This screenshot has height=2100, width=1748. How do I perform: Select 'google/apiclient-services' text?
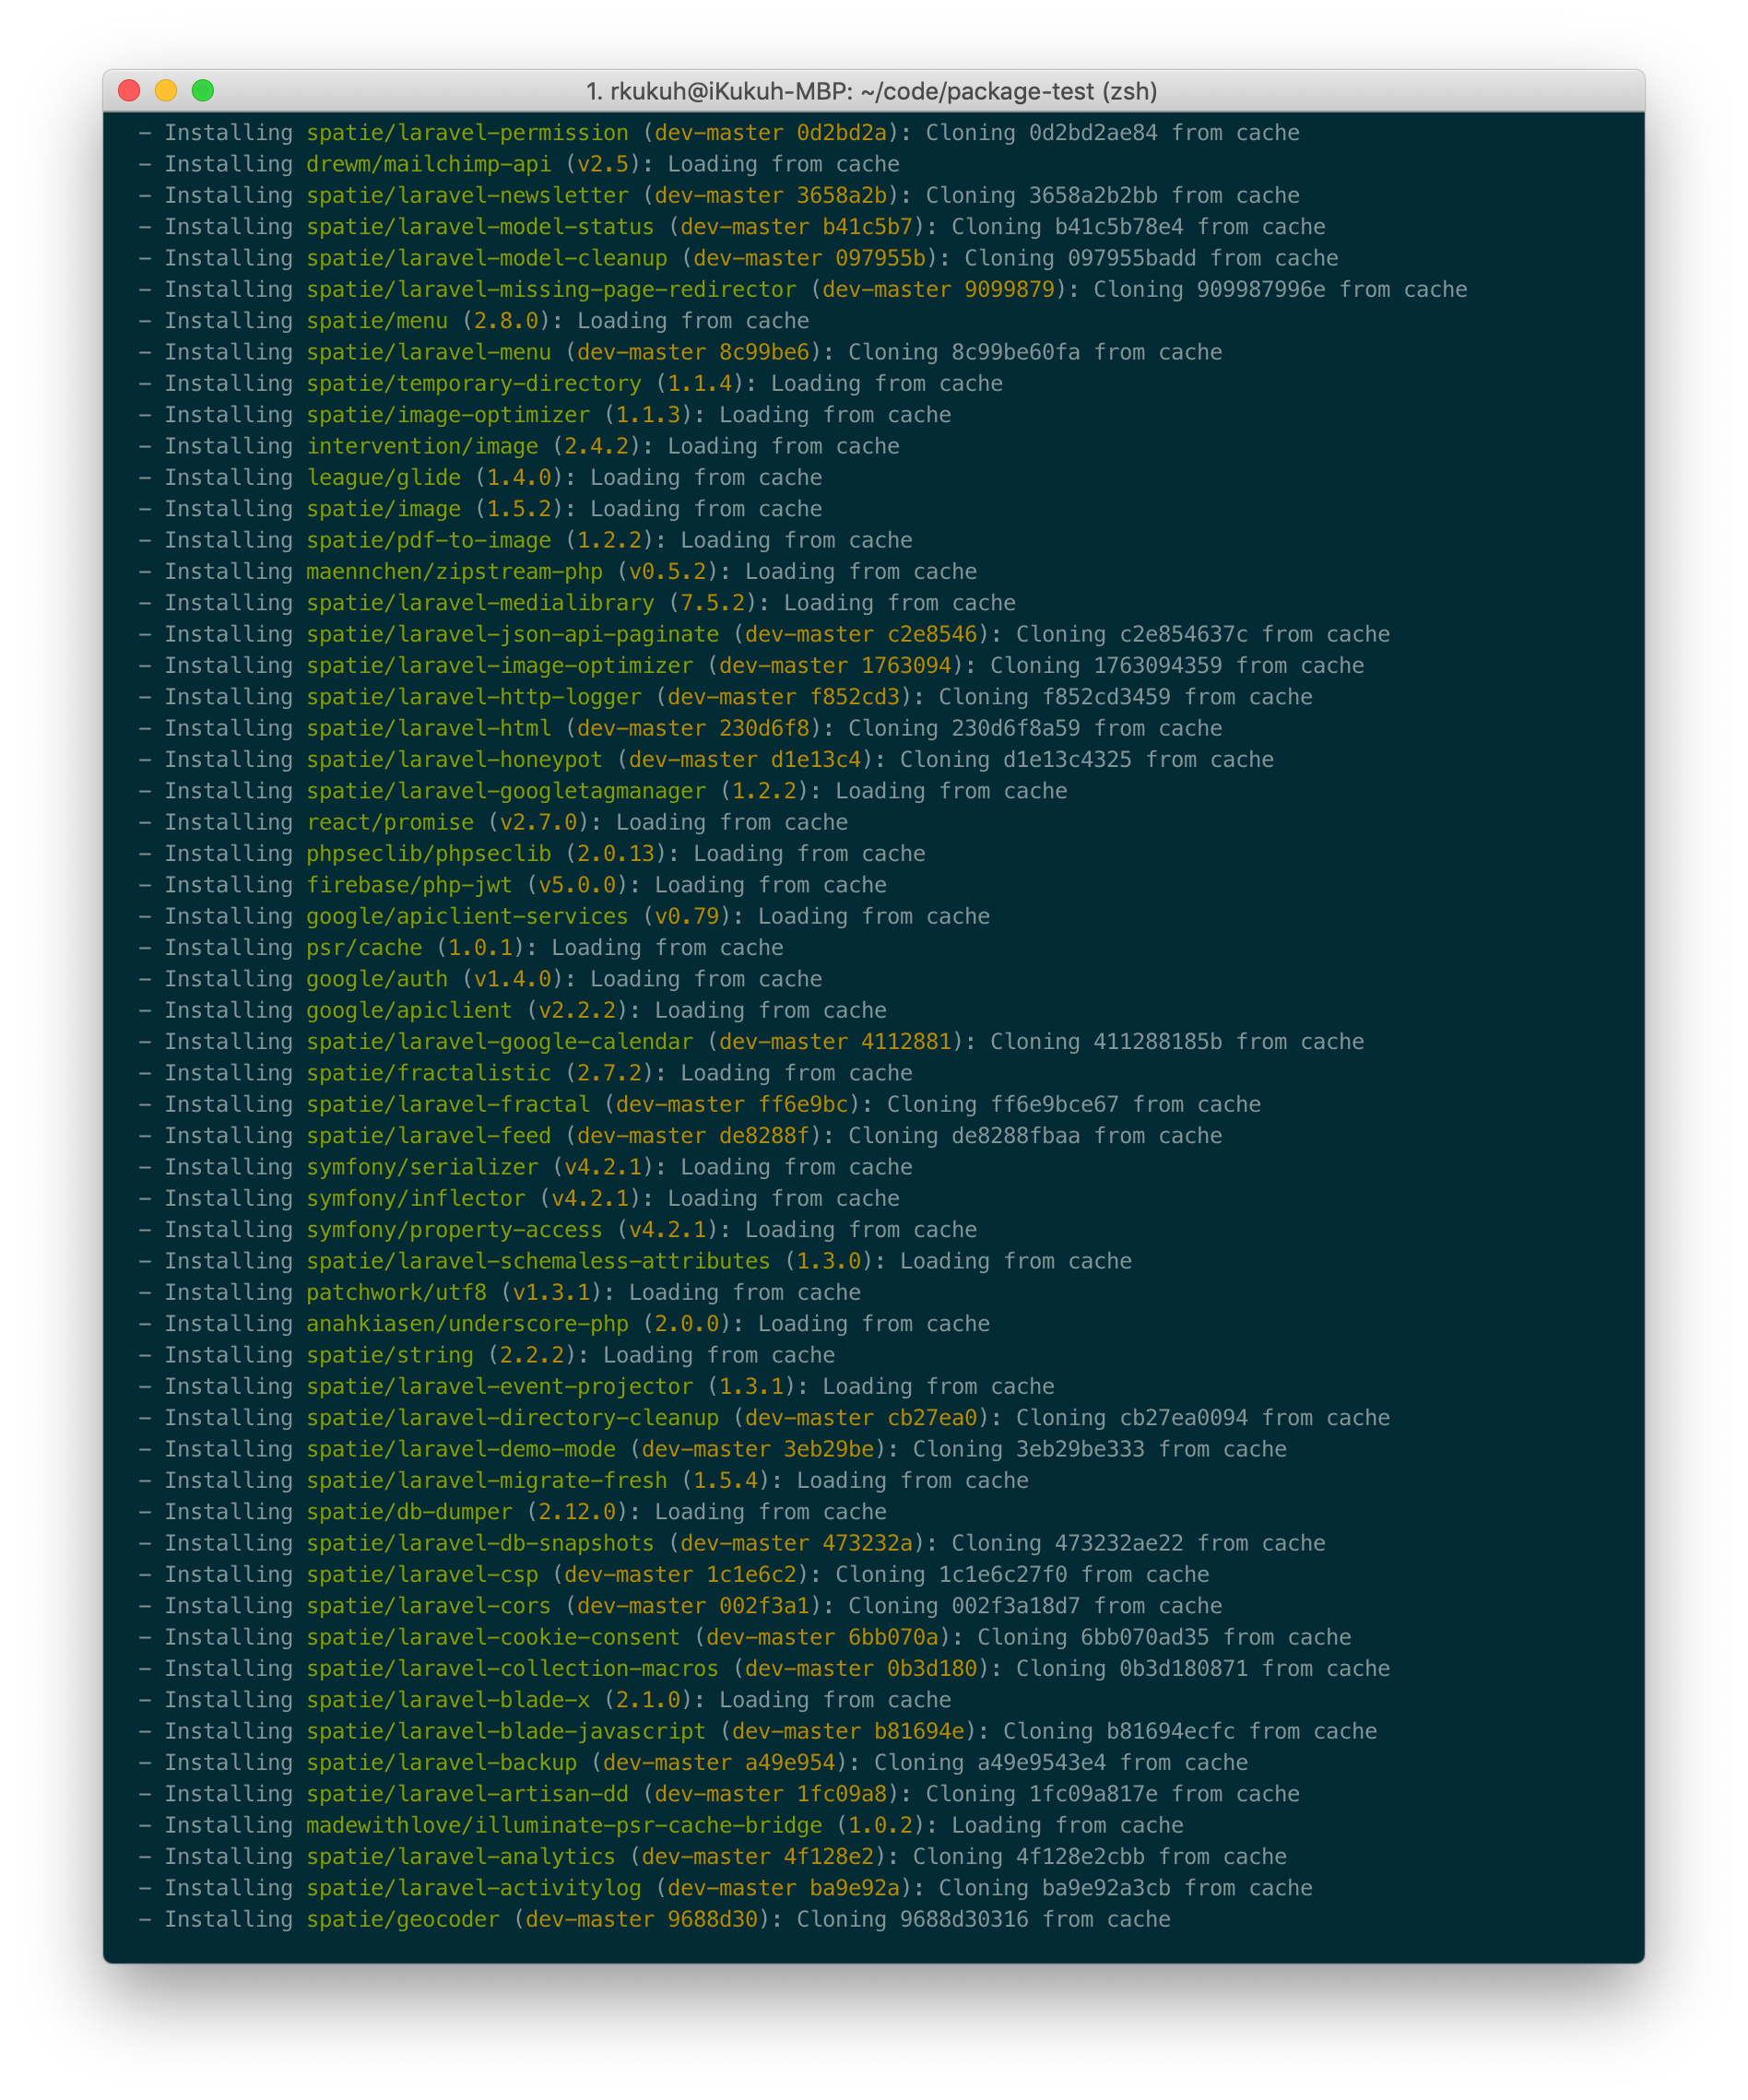pyautogui.click(x=468, y=916)
